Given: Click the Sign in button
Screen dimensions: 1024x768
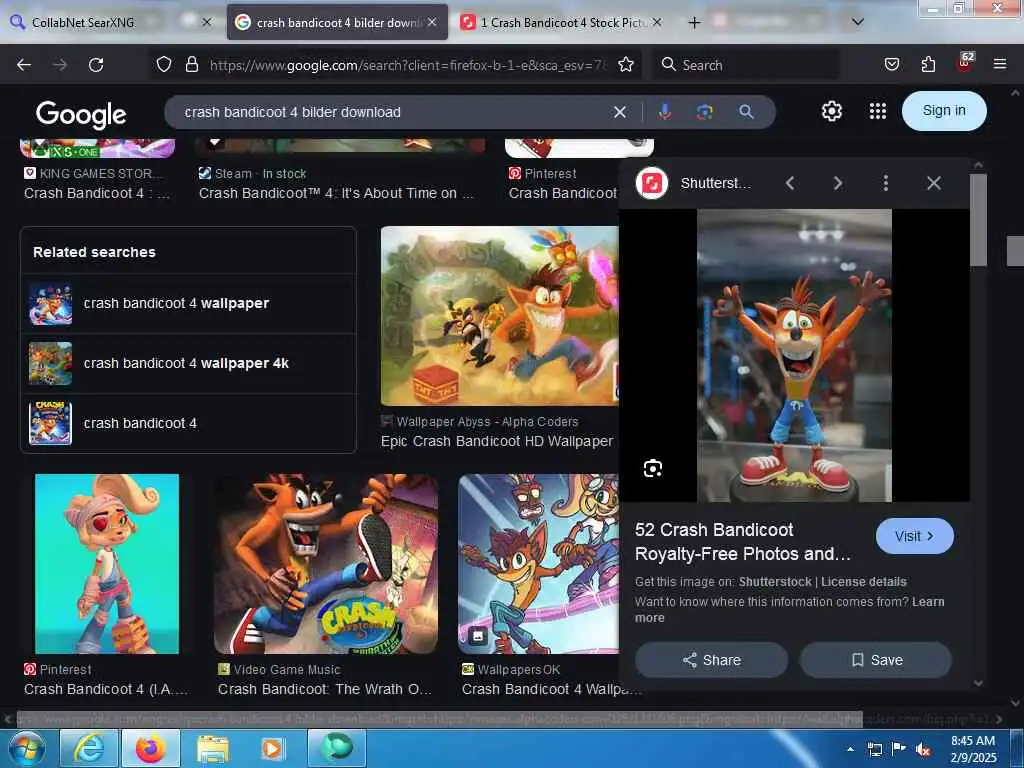Looking at the screenshot, I should (944, 111).
